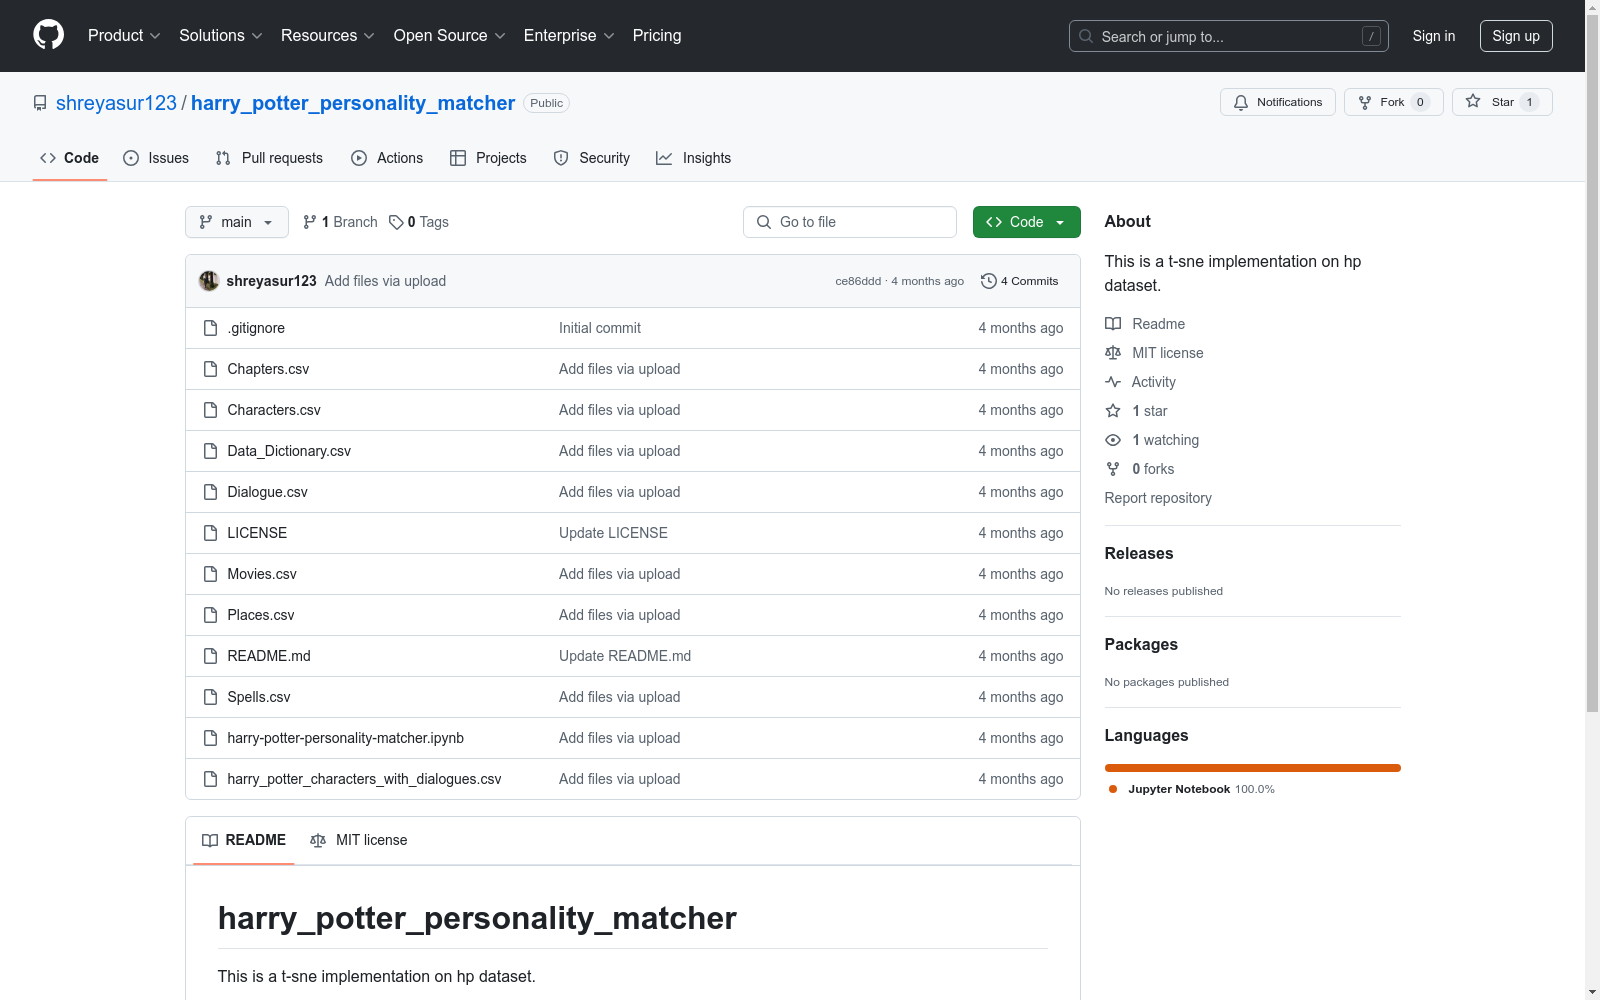Open Activity pulse icon in About
The image size is (1600, 1000).
click(1113, 382)
